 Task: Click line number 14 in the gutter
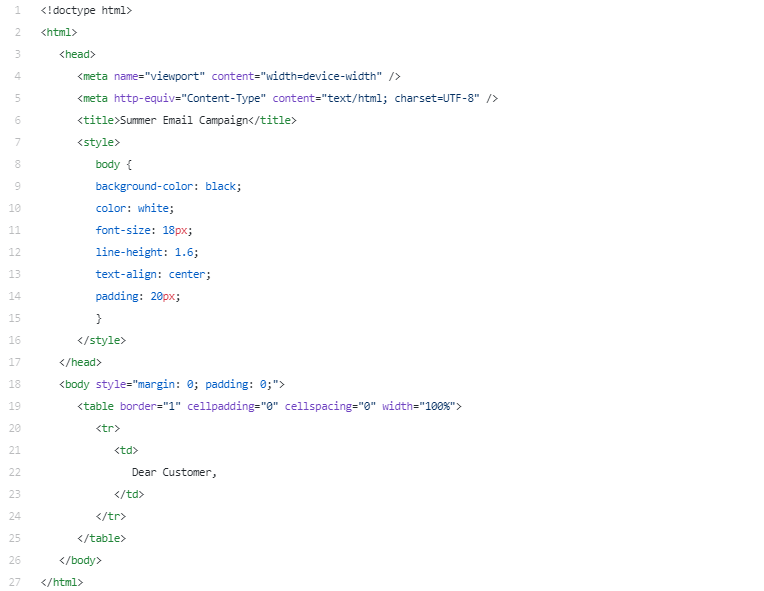pos(15,296)
